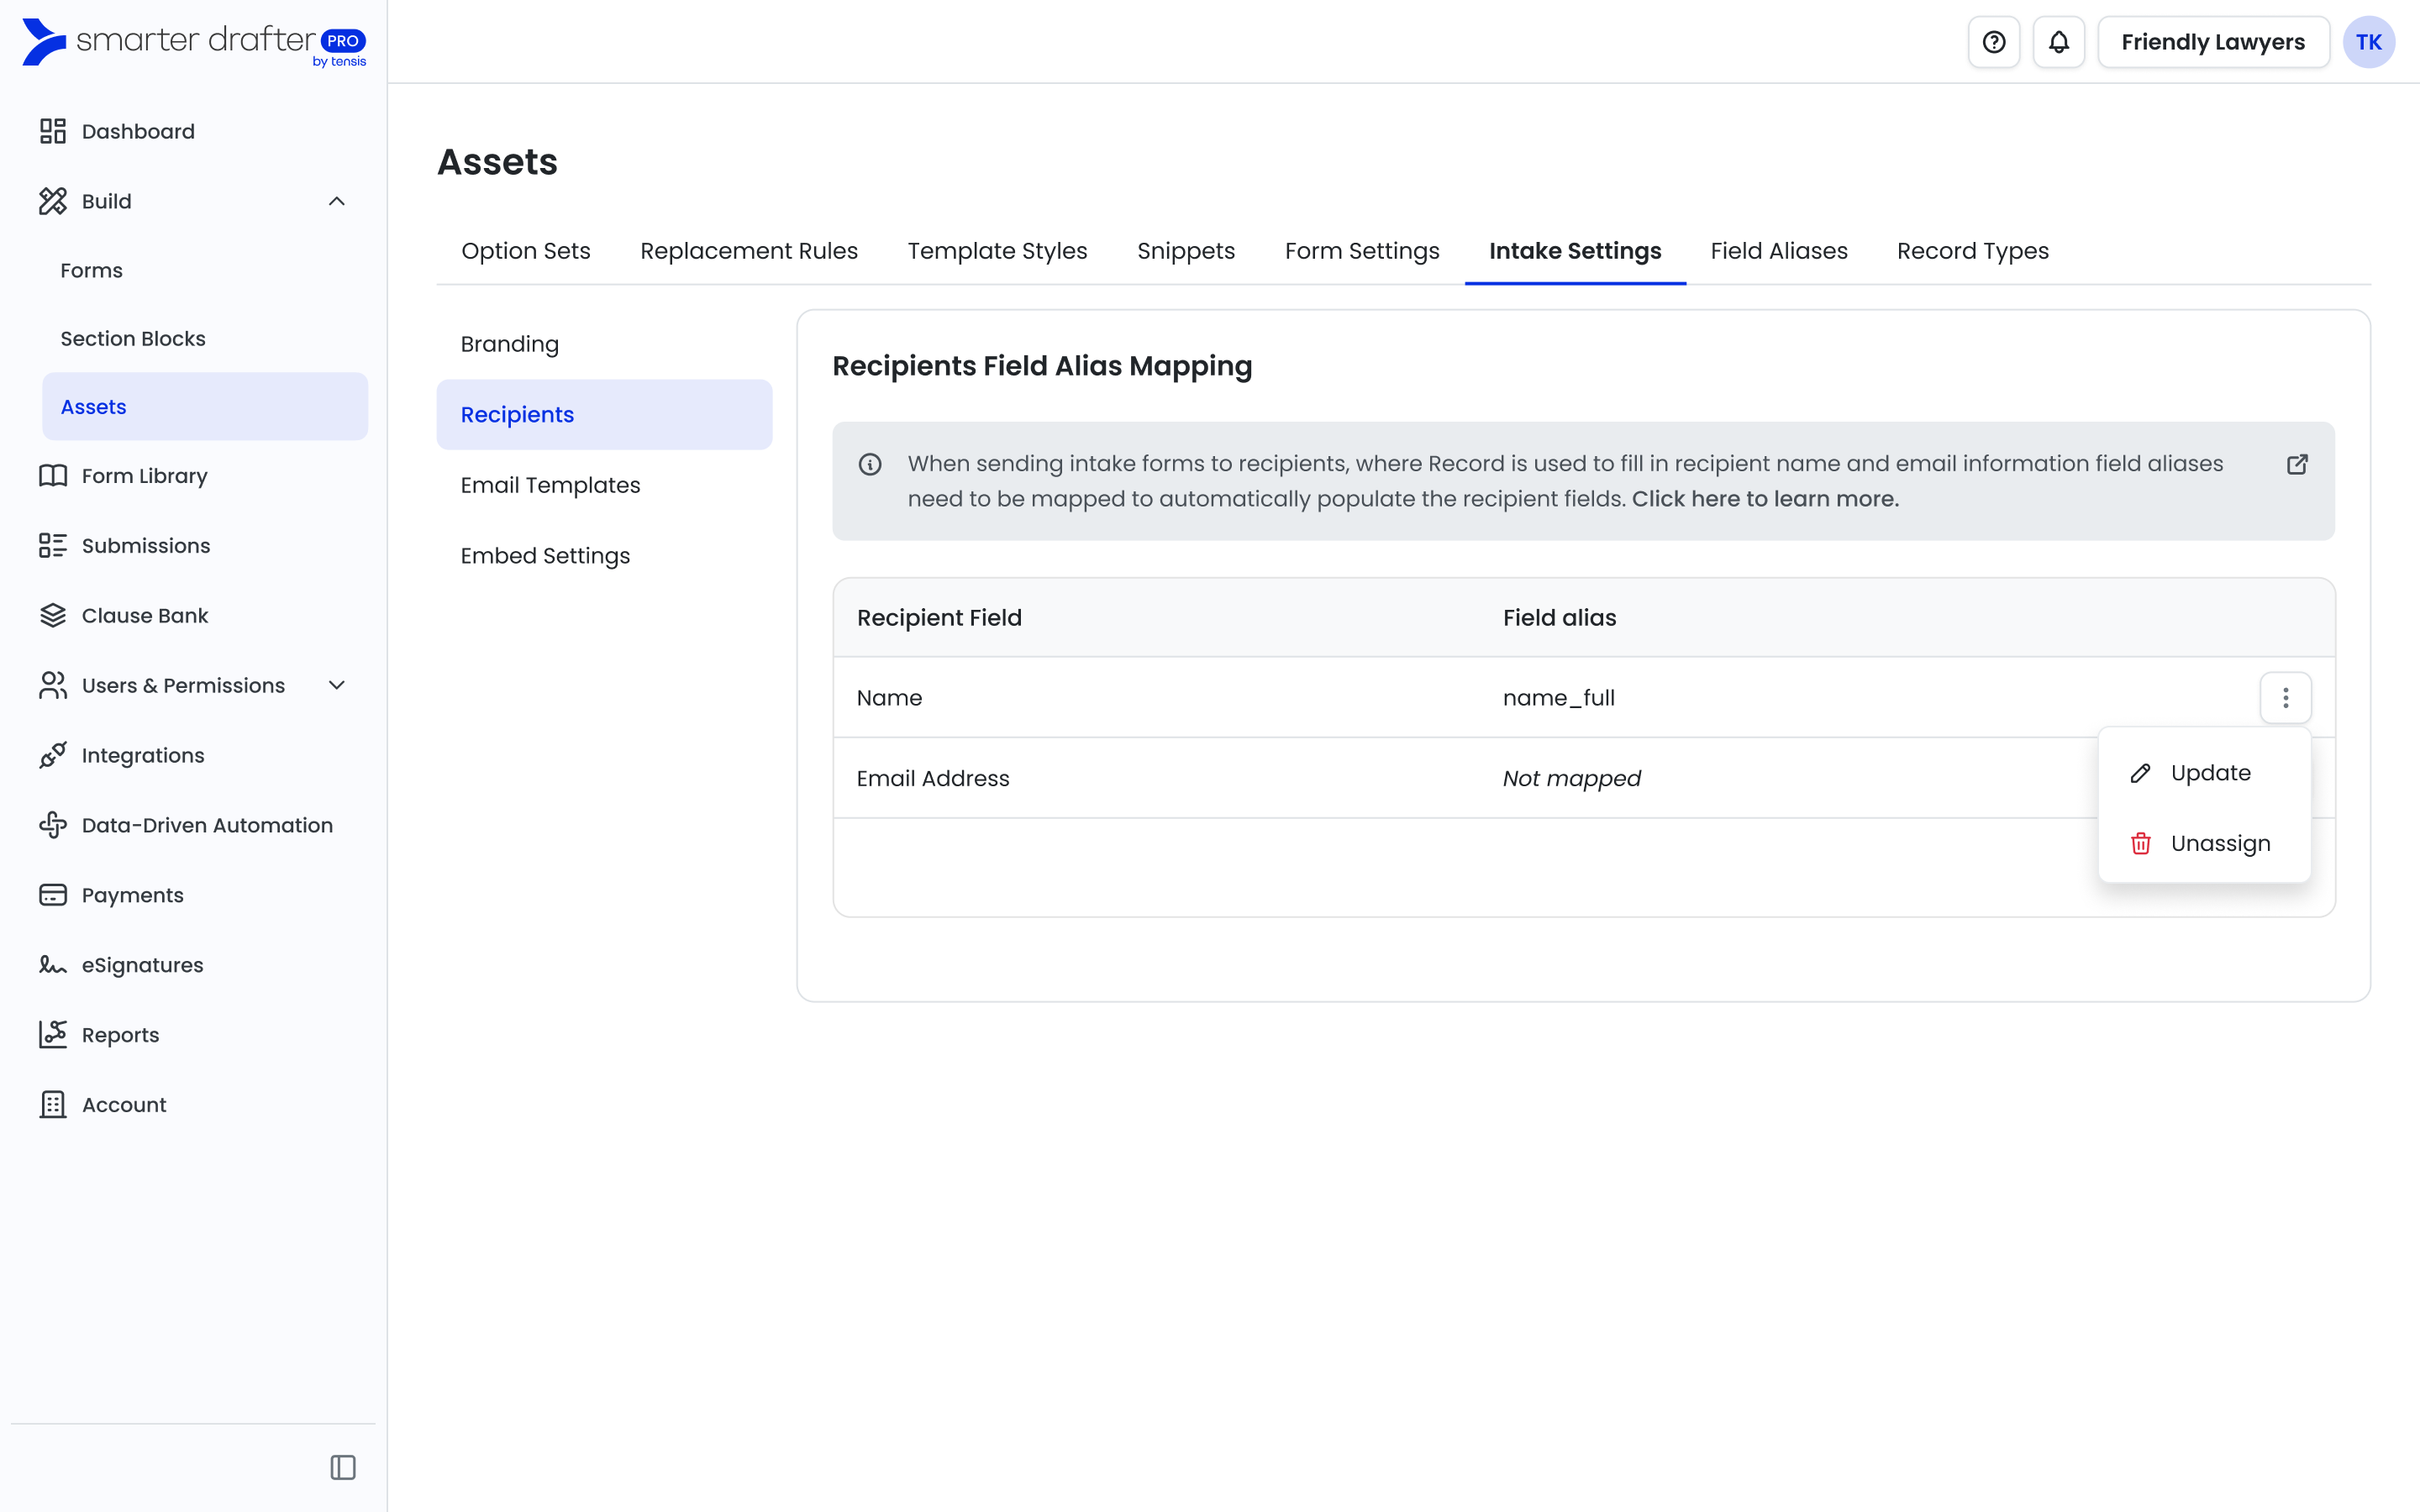Choose Unassign in the row menu

click(x=2219, y=843)
